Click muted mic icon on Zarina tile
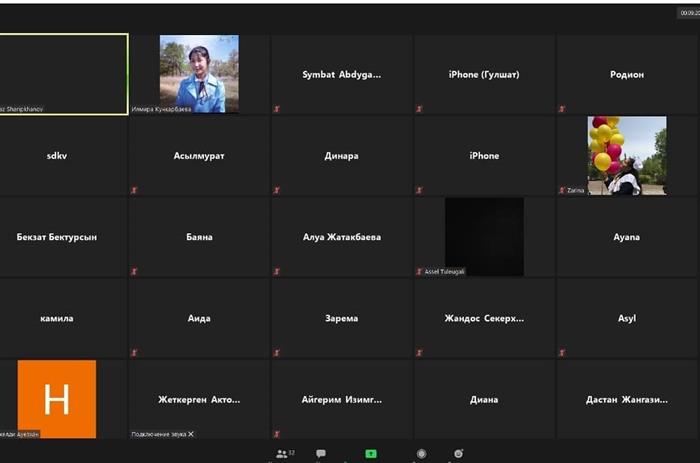The image size is (700, 463). coord(562,190)
